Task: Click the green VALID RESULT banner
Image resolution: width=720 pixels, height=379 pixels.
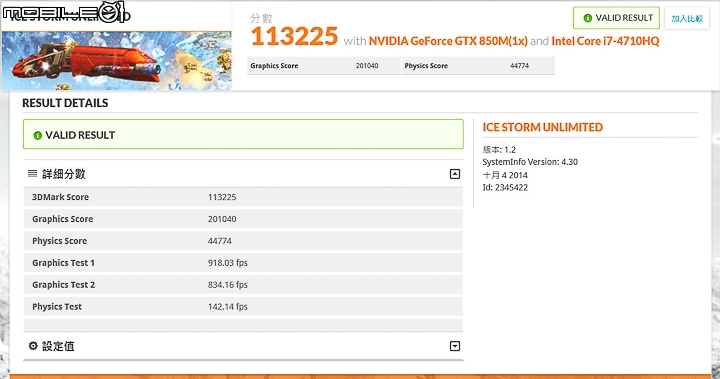Action: pyautogui.click(x=243, y=134)
